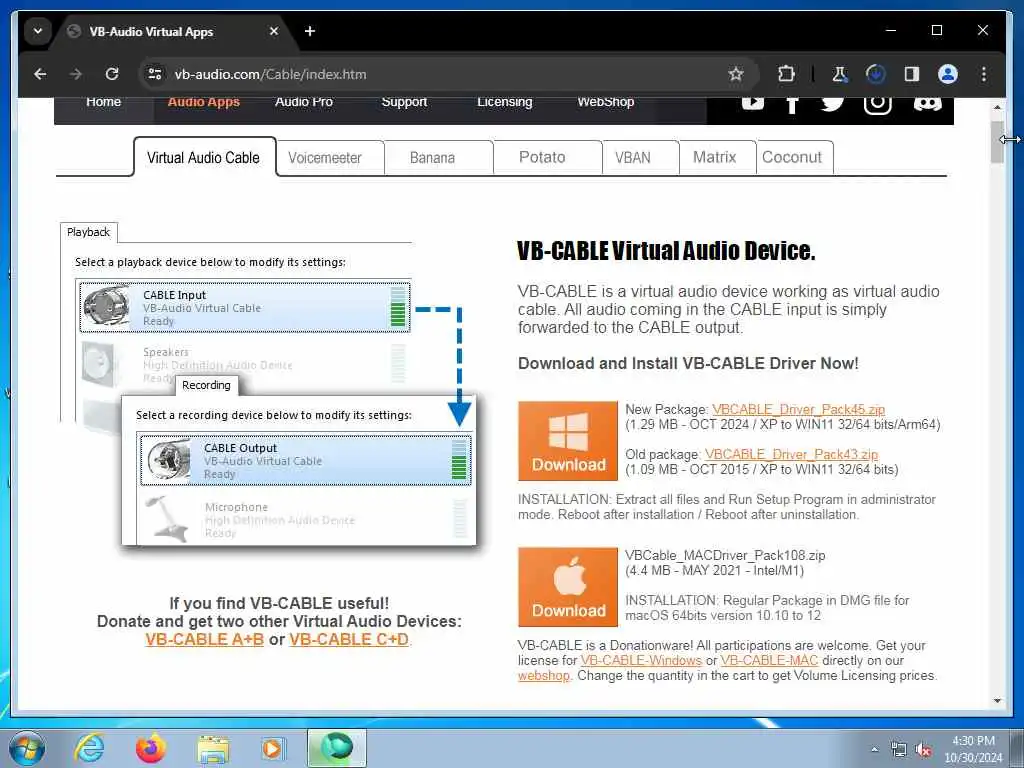Click the Recording tab in the illustration

pos(206,385)
